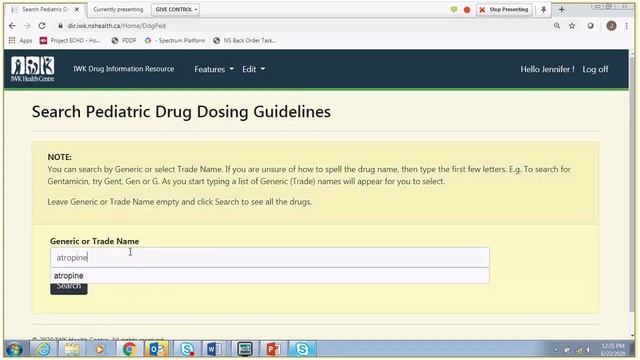The image size is (640, 360).
Task: Click the Hello Jennifer ! link
Action: 547,69
